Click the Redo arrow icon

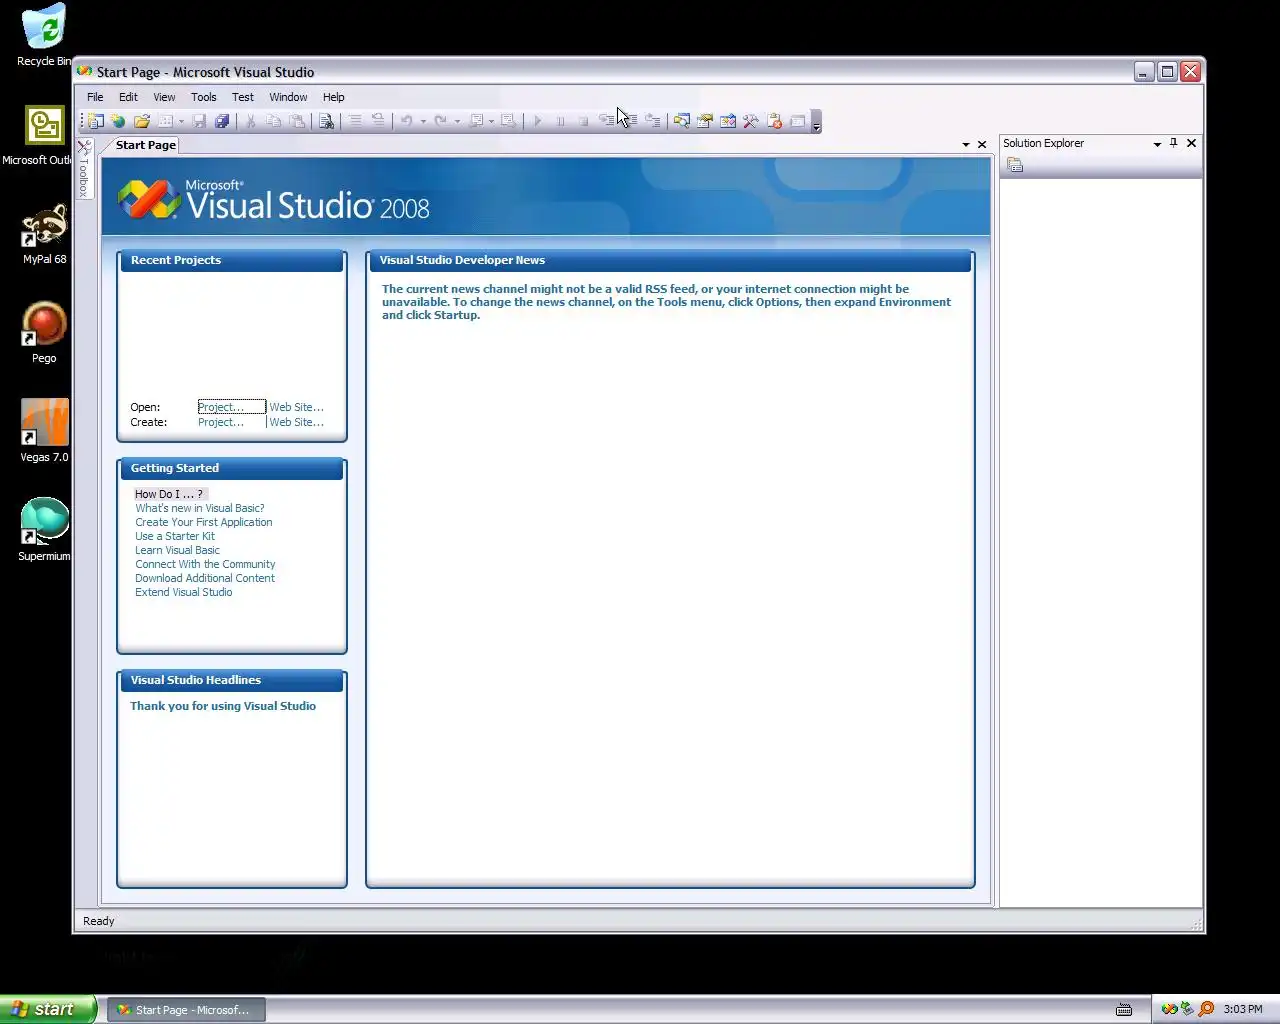440,121
